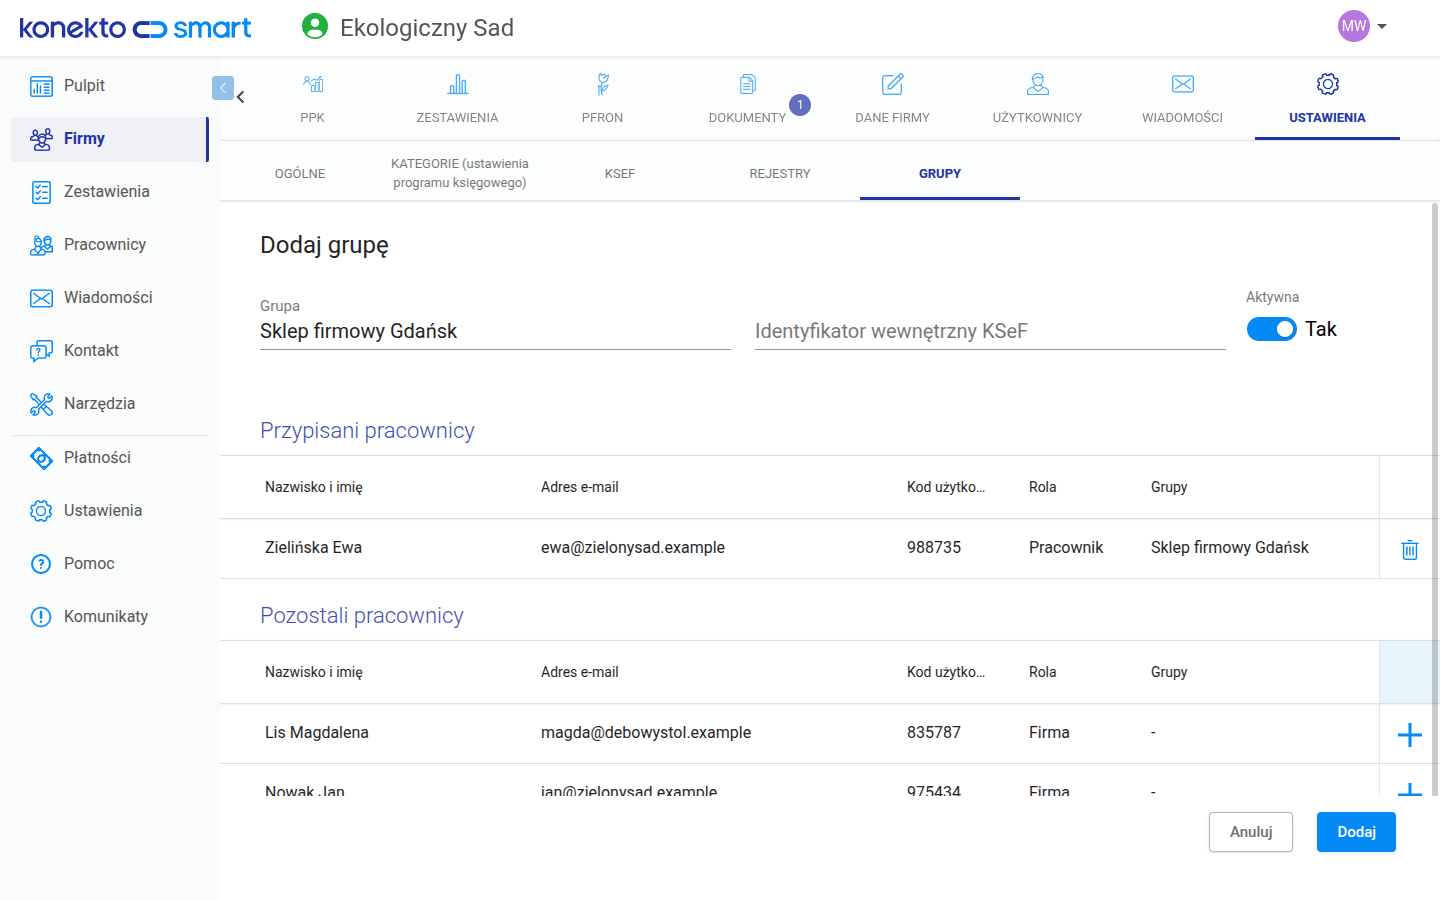Click the Grupa name input field
Viewport: 1440px width, 900px height.
495,331
